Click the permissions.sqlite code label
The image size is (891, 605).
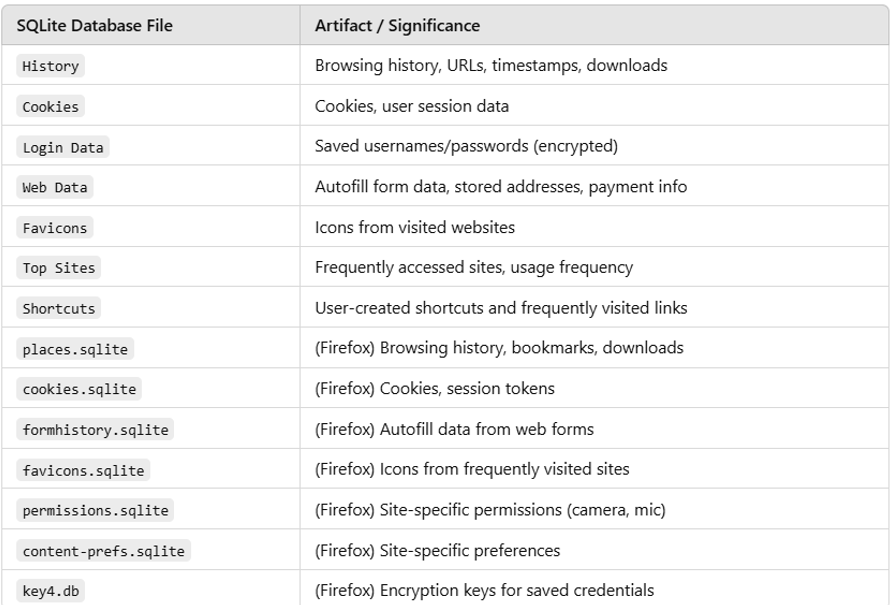95,510
